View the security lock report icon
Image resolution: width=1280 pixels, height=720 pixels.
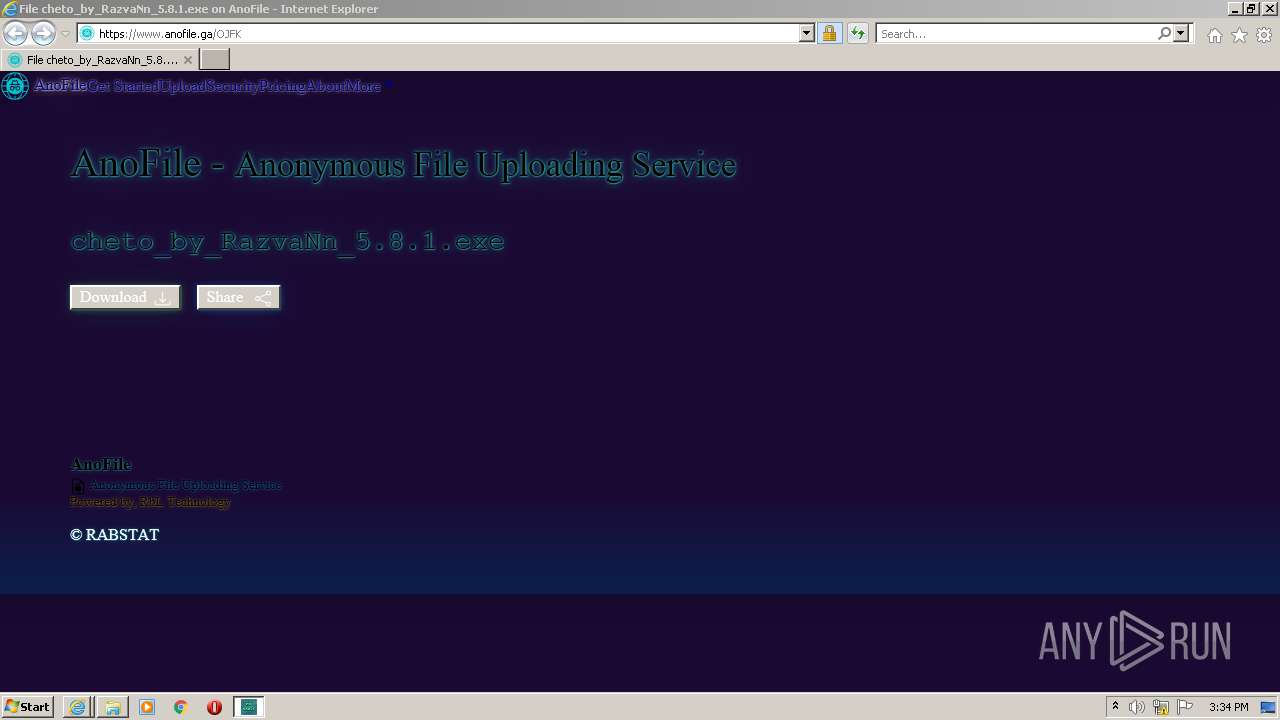coord(829,33)
